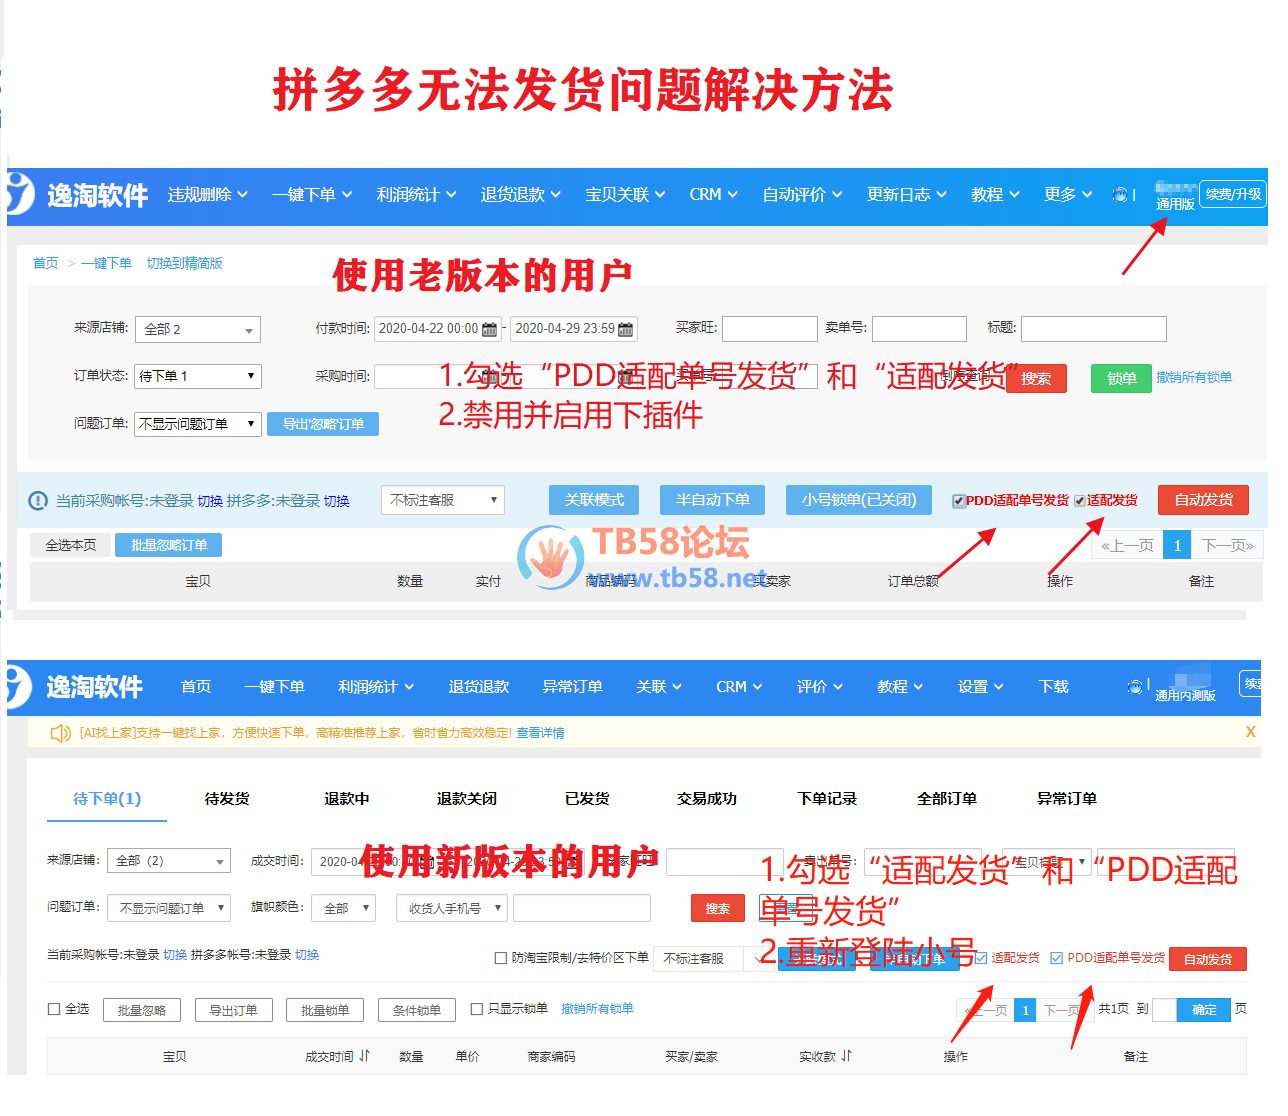Open 来源店铺 dropdown showing 全部 2
Viewport: 1288px width, 1116px height.
(198, 329)
